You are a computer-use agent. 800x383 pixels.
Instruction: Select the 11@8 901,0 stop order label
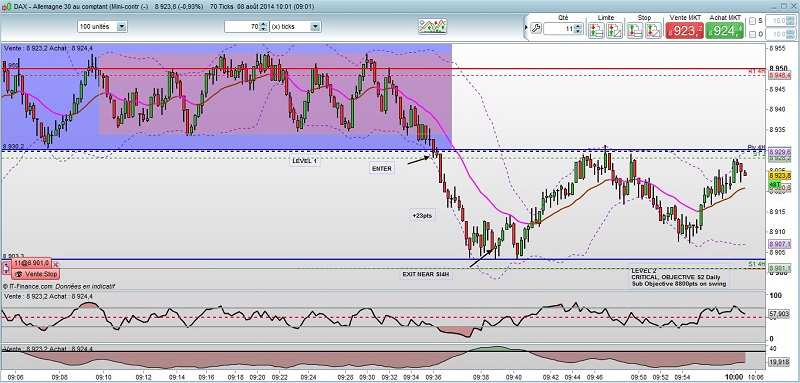pyautogui.click(x=32, y=263)
